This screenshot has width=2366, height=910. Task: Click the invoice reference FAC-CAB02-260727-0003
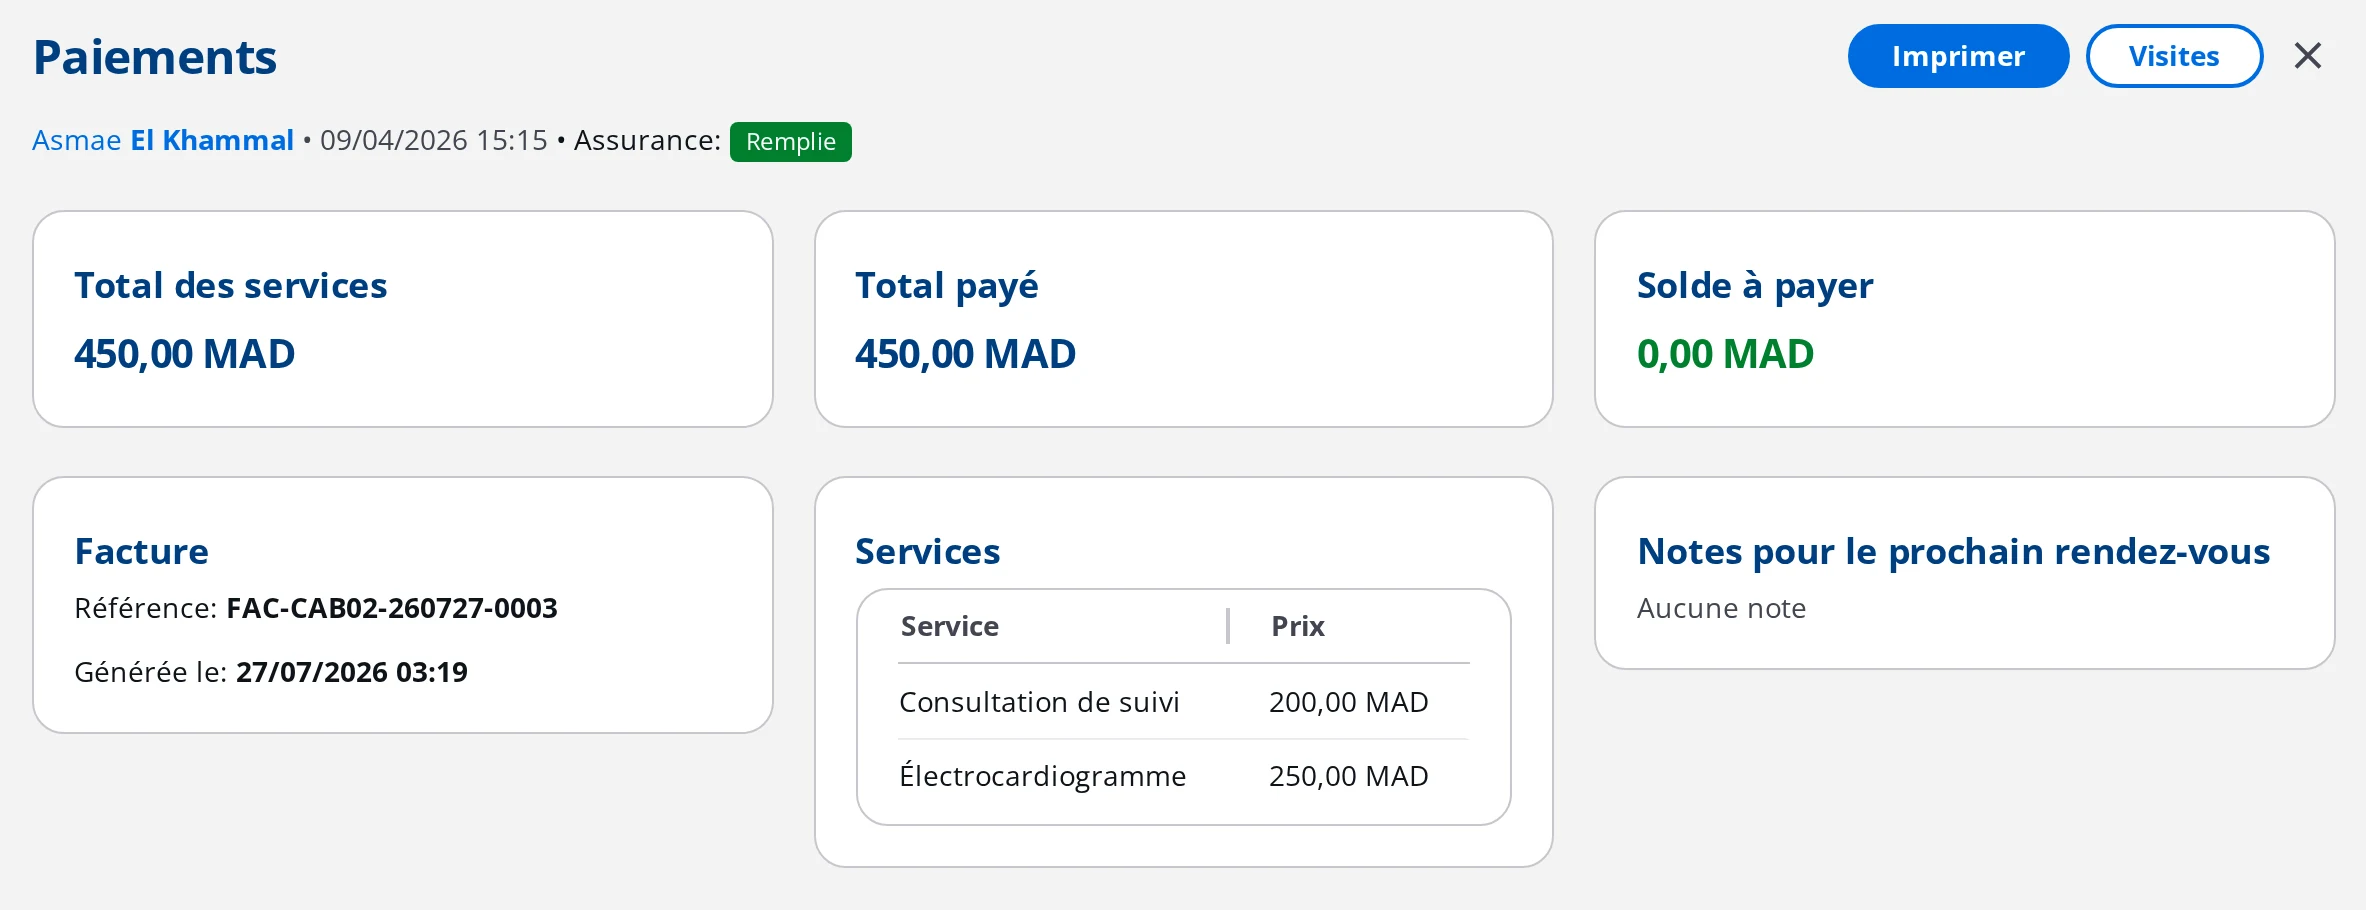coord(392,608)
